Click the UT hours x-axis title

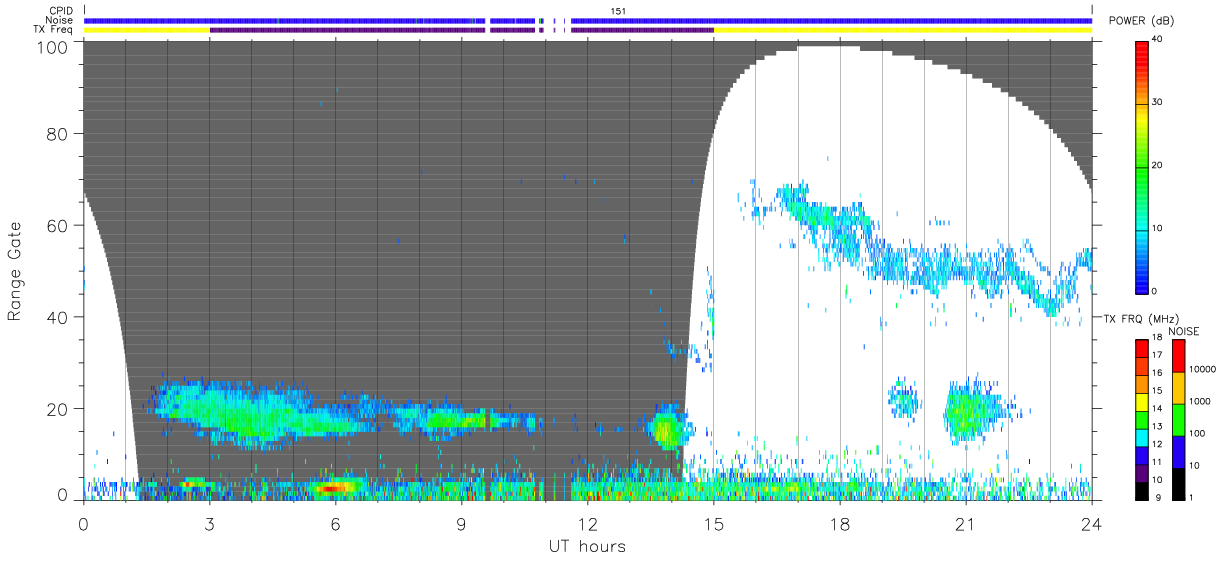(587, 546)
